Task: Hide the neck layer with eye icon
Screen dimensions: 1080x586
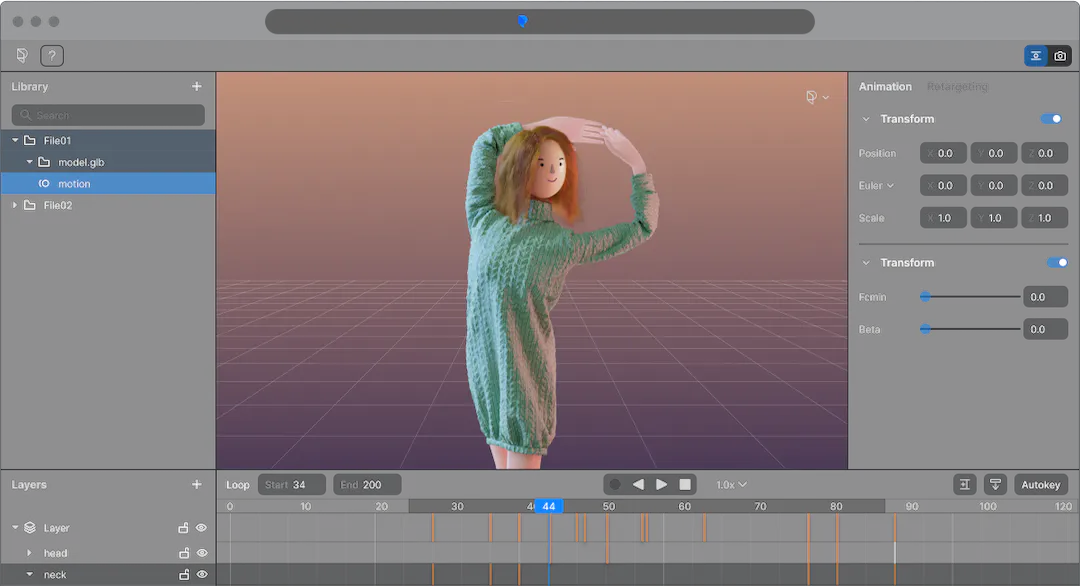Action: (201, 575)
